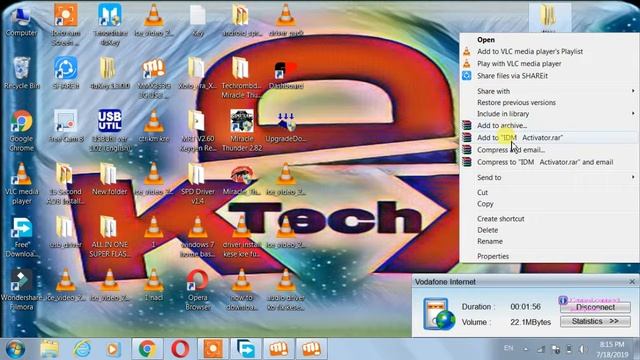Choose Play with VLC media player
Image resolution: width=640 pixels, height=360 pixels.
[519, 64]
